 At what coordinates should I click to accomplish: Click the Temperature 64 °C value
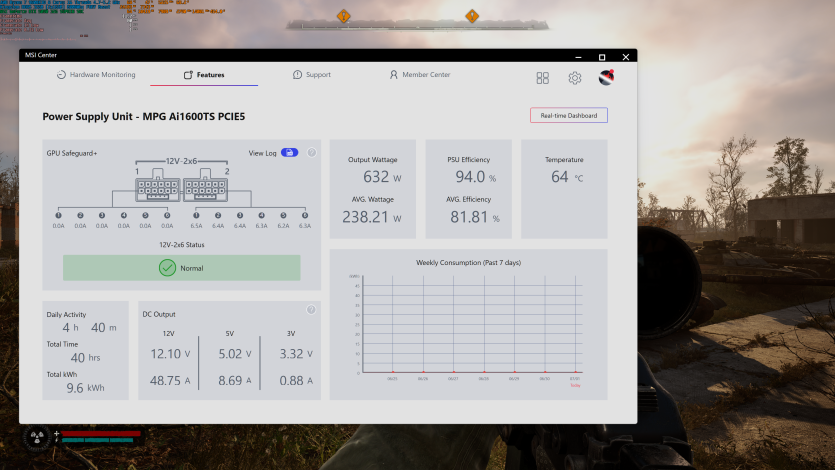tap(567, 177)
